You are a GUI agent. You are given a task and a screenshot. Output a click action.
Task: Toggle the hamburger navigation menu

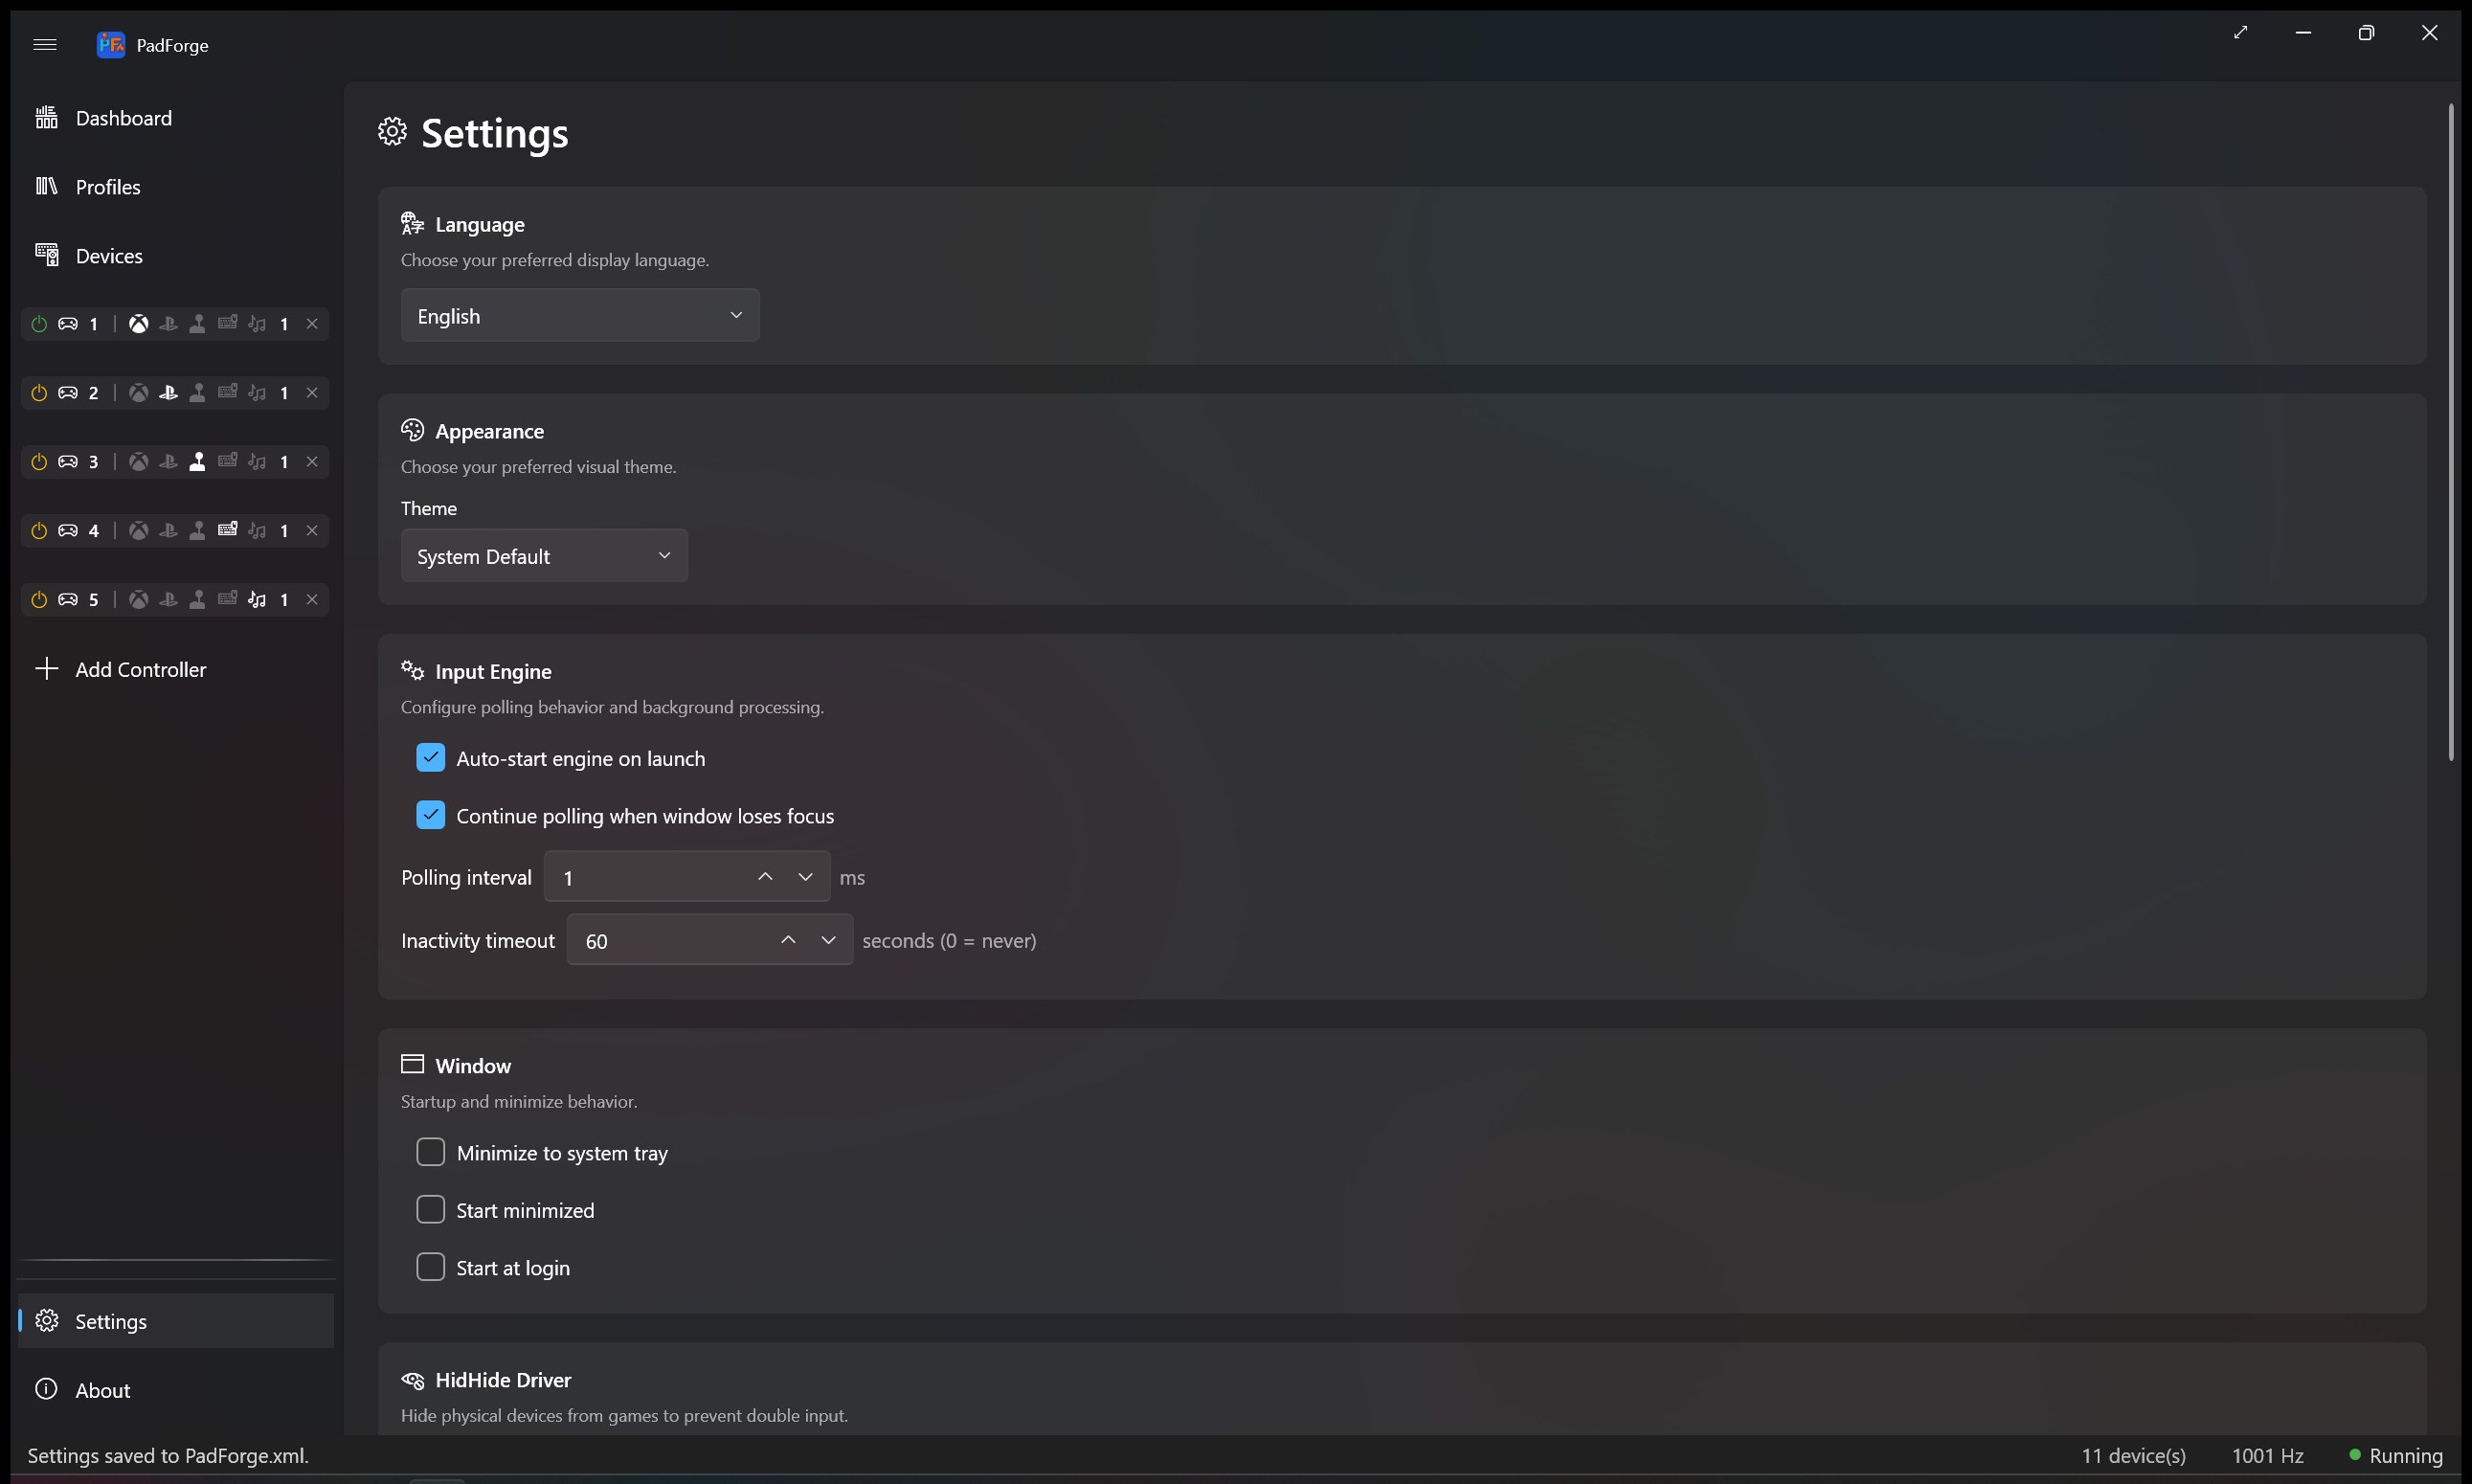pos(45,44)
